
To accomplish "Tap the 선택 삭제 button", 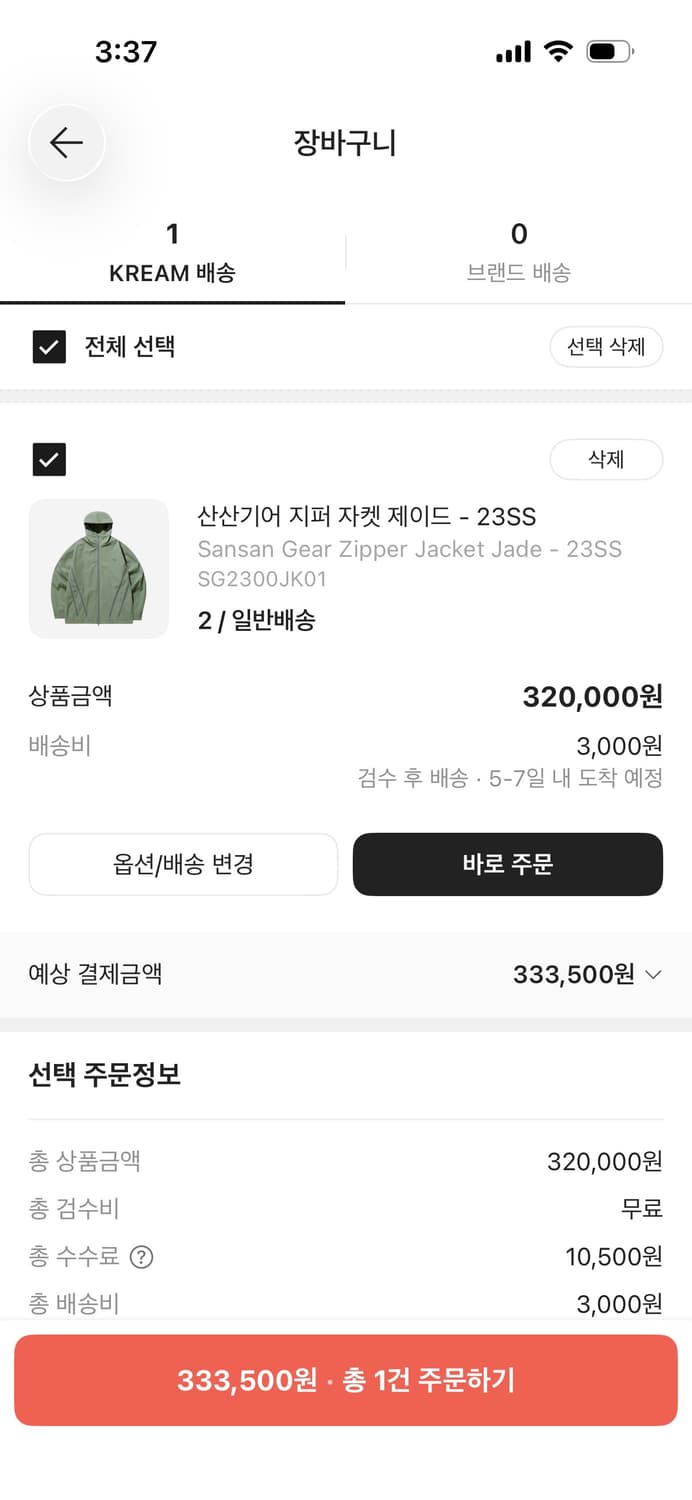I will tap(606, 347).
